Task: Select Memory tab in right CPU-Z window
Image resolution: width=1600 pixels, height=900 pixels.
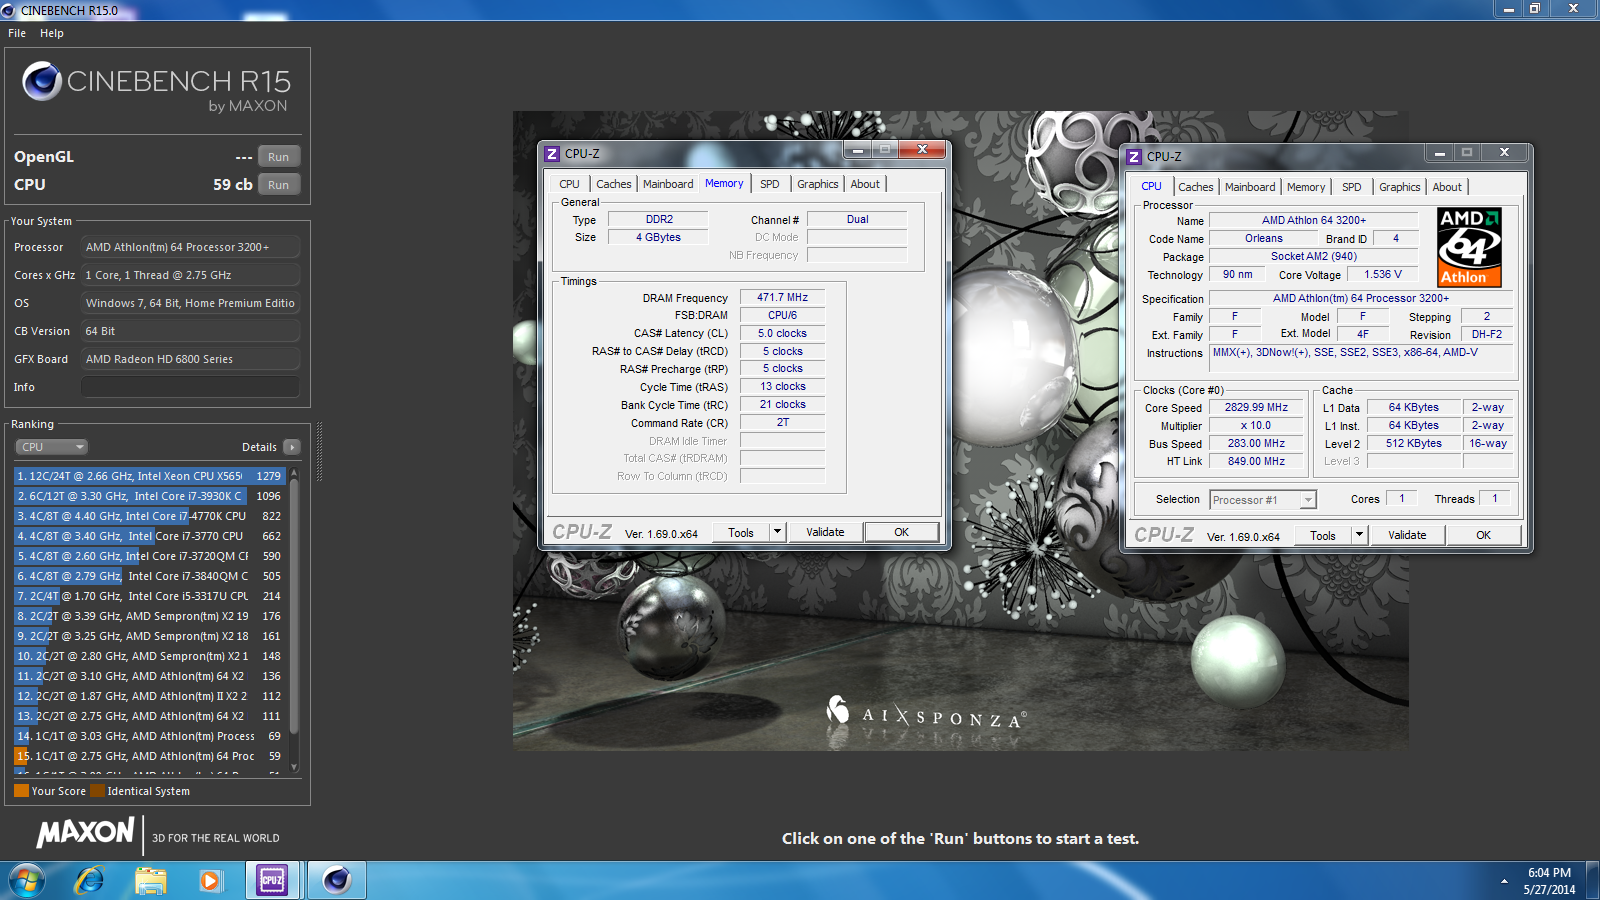Action: (x=1306, y=187)
